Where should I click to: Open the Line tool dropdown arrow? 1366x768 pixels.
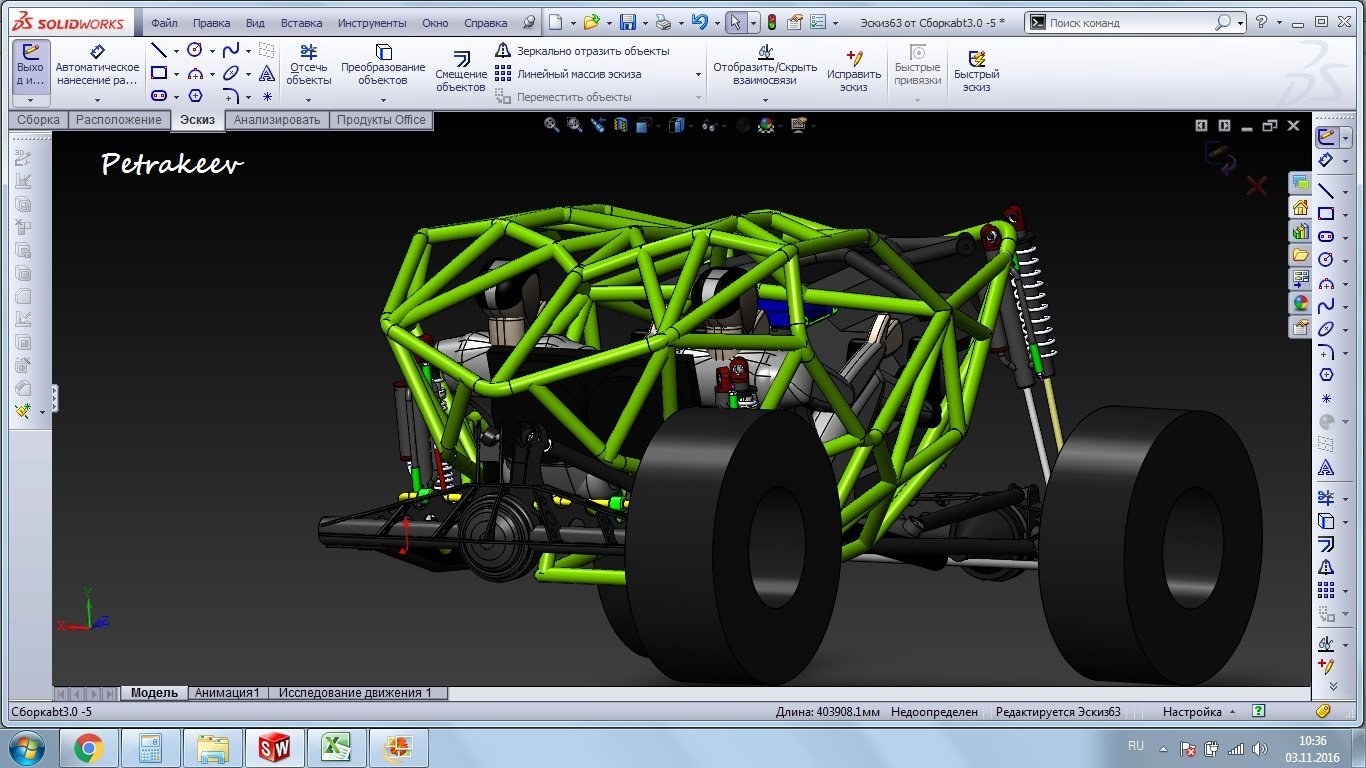pos(176,51)
